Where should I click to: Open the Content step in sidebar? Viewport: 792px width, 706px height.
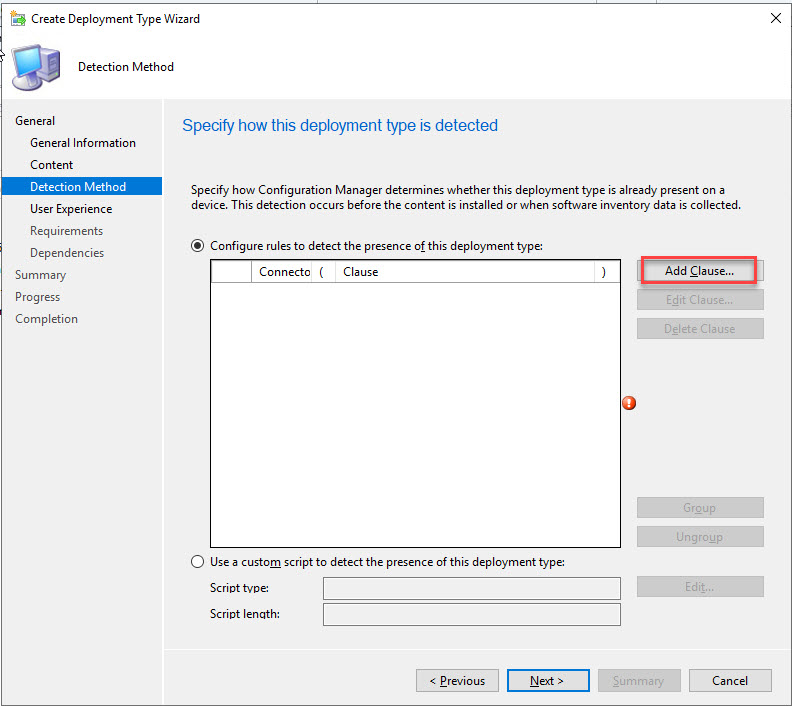coord(52,165)
